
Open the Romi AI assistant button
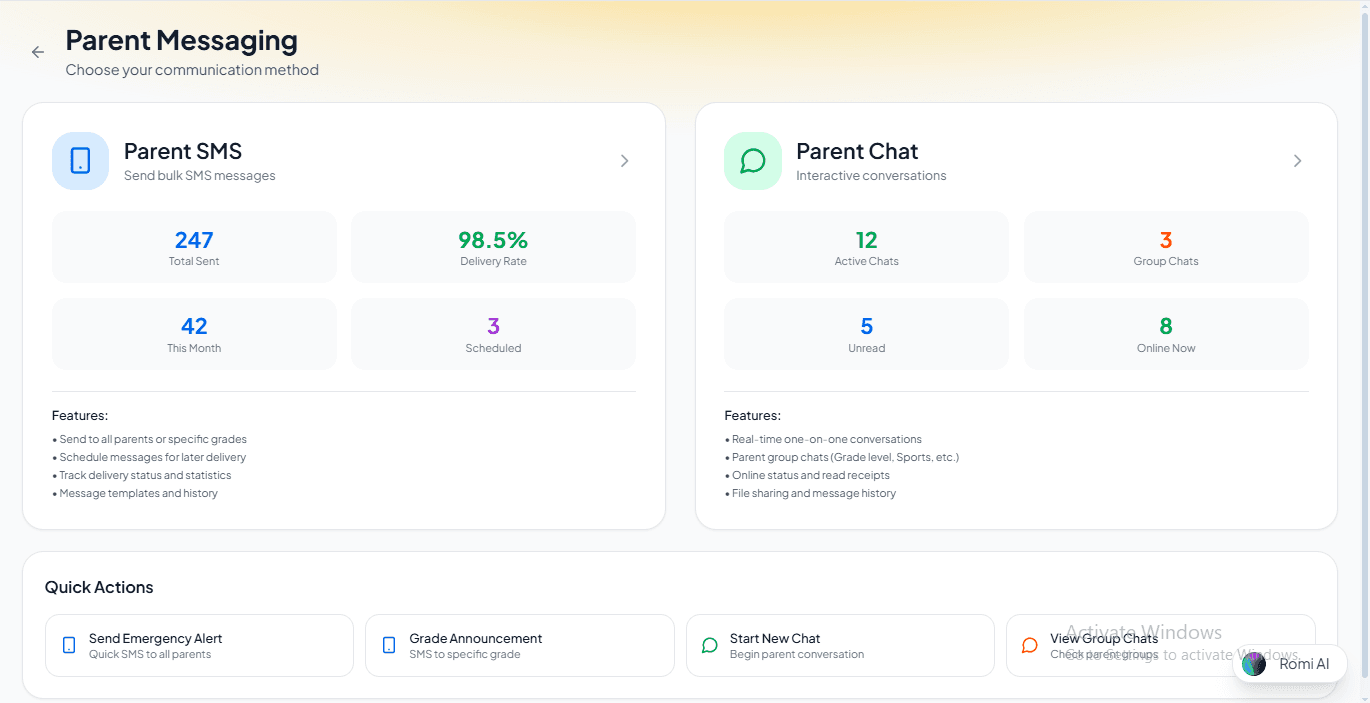pos(1291,664)
